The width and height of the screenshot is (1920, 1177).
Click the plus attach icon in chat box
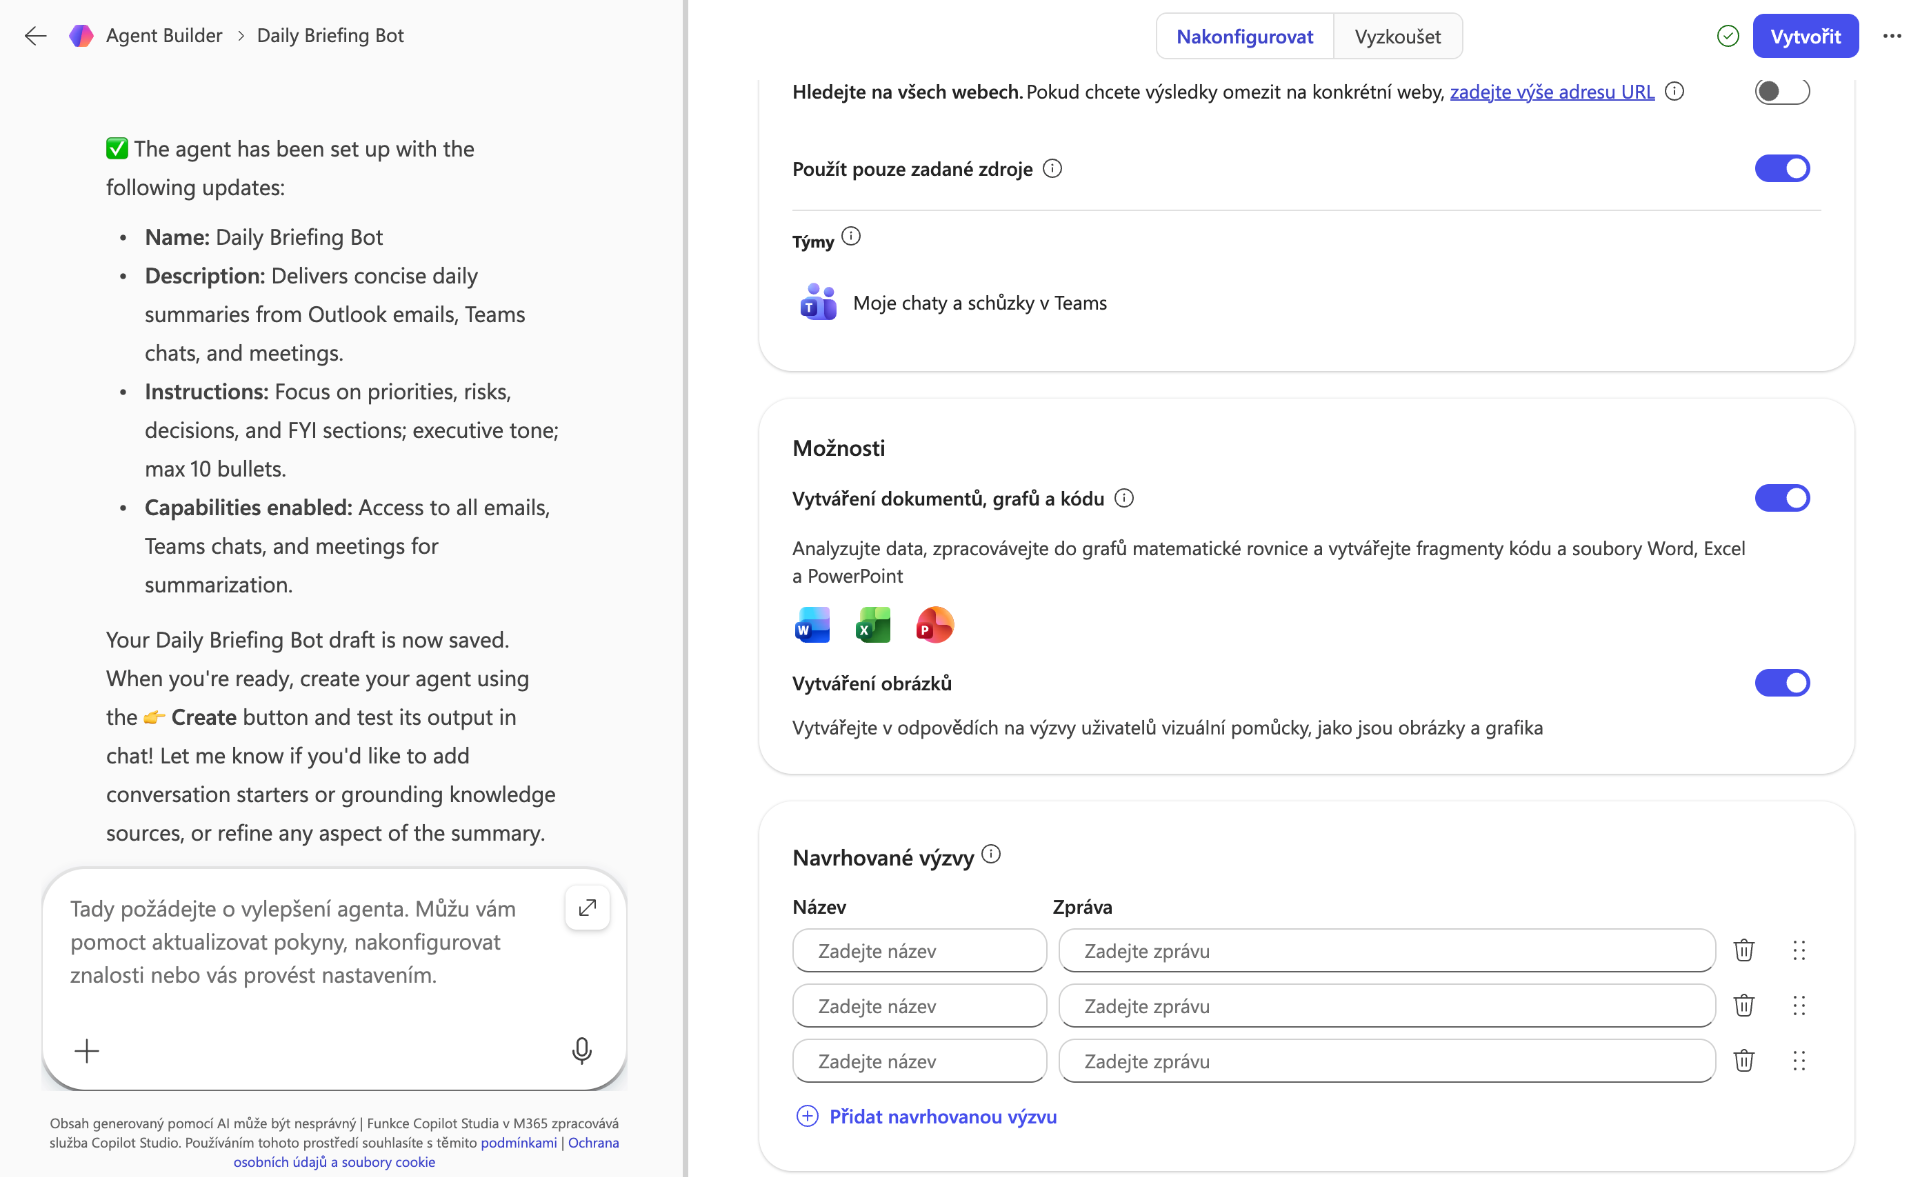[x=87, y=1051]
